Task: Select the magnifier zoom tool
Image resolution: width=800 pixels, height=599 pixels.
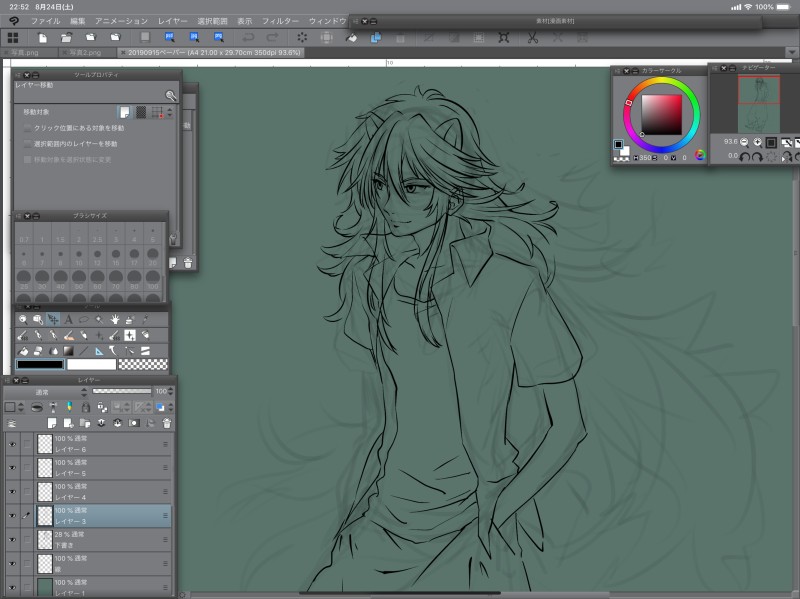Action: pos(24,319)
